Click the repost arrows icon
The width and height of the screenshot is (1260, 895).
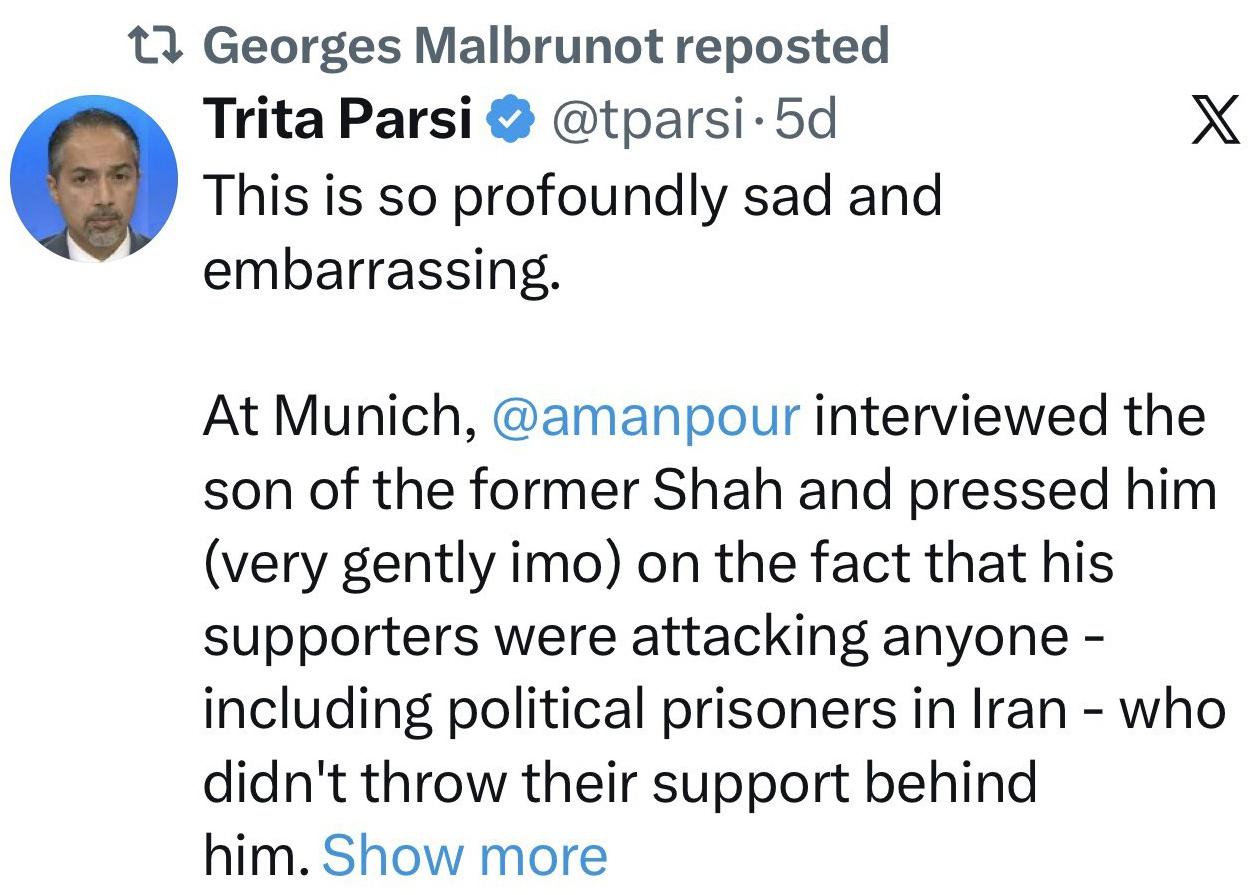(x=159, y=45)
